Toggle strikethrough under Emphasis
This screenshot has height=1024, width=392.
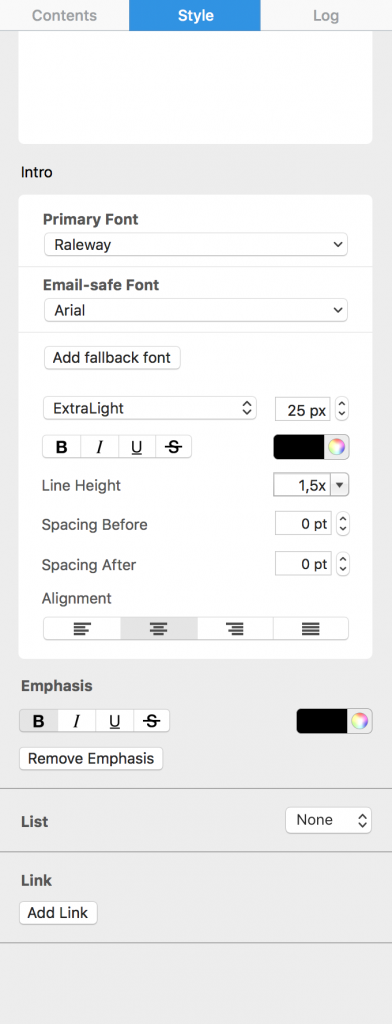152,721
